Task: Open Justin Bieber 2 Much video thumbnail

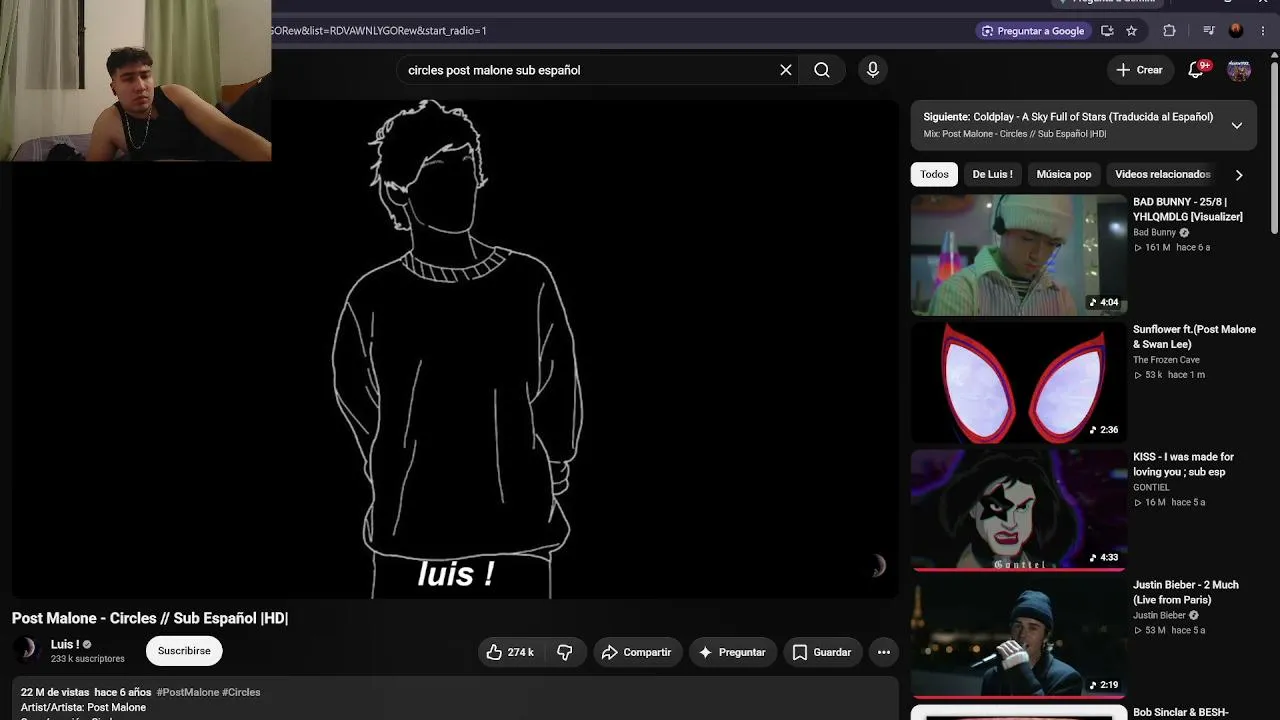Action: 1018,638
